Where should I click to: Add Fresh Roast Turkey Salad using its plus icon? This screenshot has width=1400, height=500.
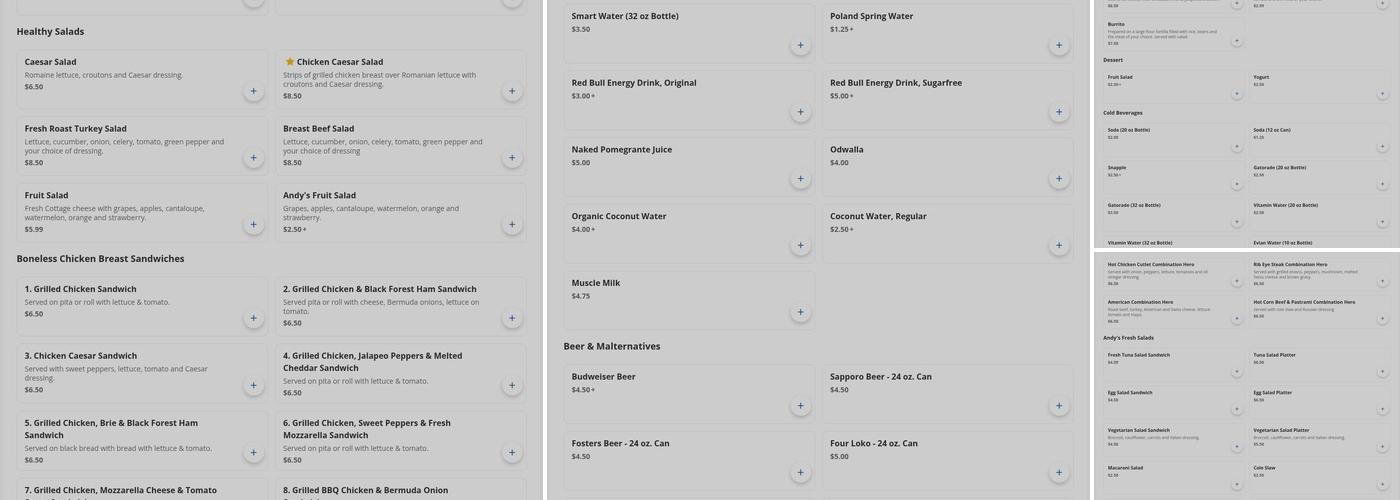pyautogui.click(x=253, y=158)
